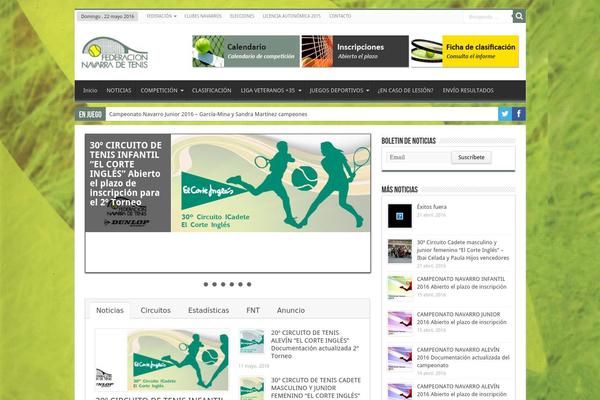Open 30º Circuito Cadete masculino news link

(x=463, y=250)
